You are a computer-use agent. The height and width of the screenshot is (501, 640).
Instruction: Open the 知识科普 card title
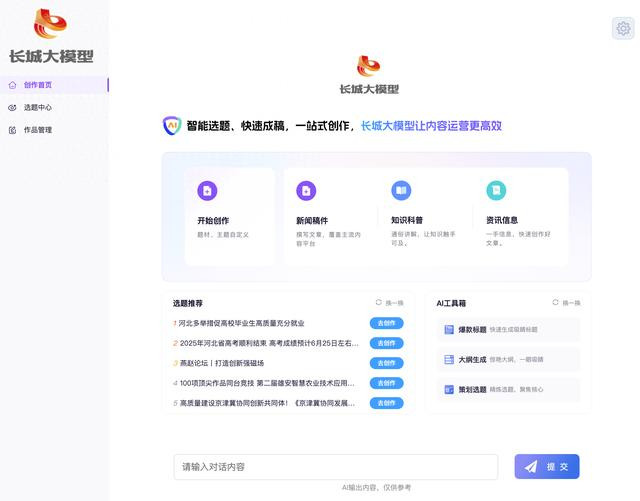point(407,220)
